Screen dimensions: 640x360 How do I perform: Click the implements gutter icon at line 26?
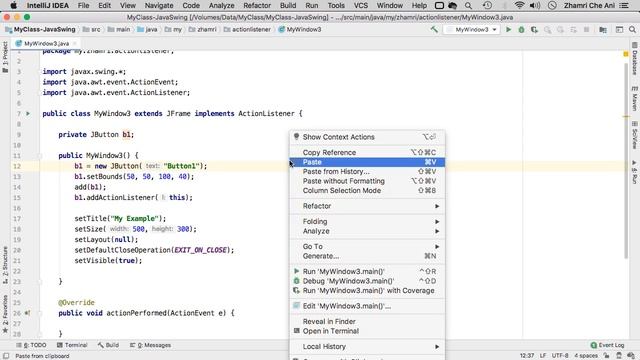click(x=27, y=313)
